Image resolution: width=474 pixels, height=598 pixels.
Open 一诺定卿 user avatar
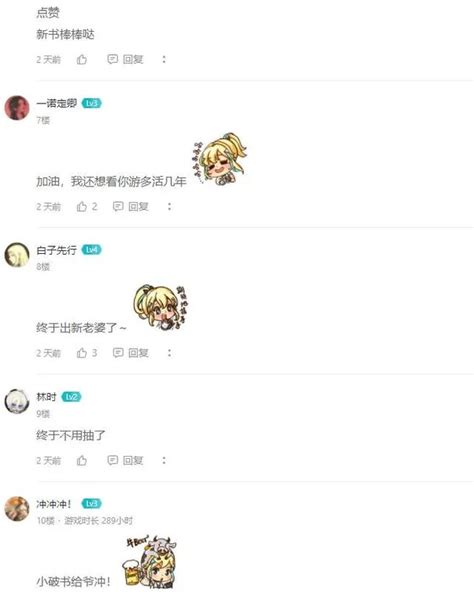tap(17, 108)
